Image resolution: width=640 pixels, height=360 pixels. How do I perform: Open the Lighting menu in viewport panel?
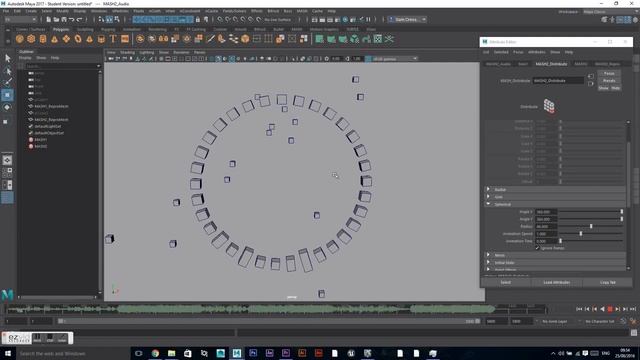(x=147, y=52)
